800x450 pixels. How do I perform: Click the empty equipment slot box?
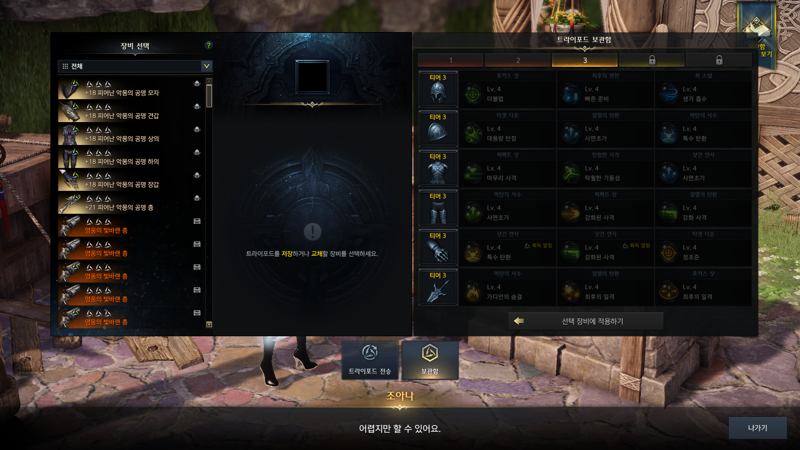(312, 77)
